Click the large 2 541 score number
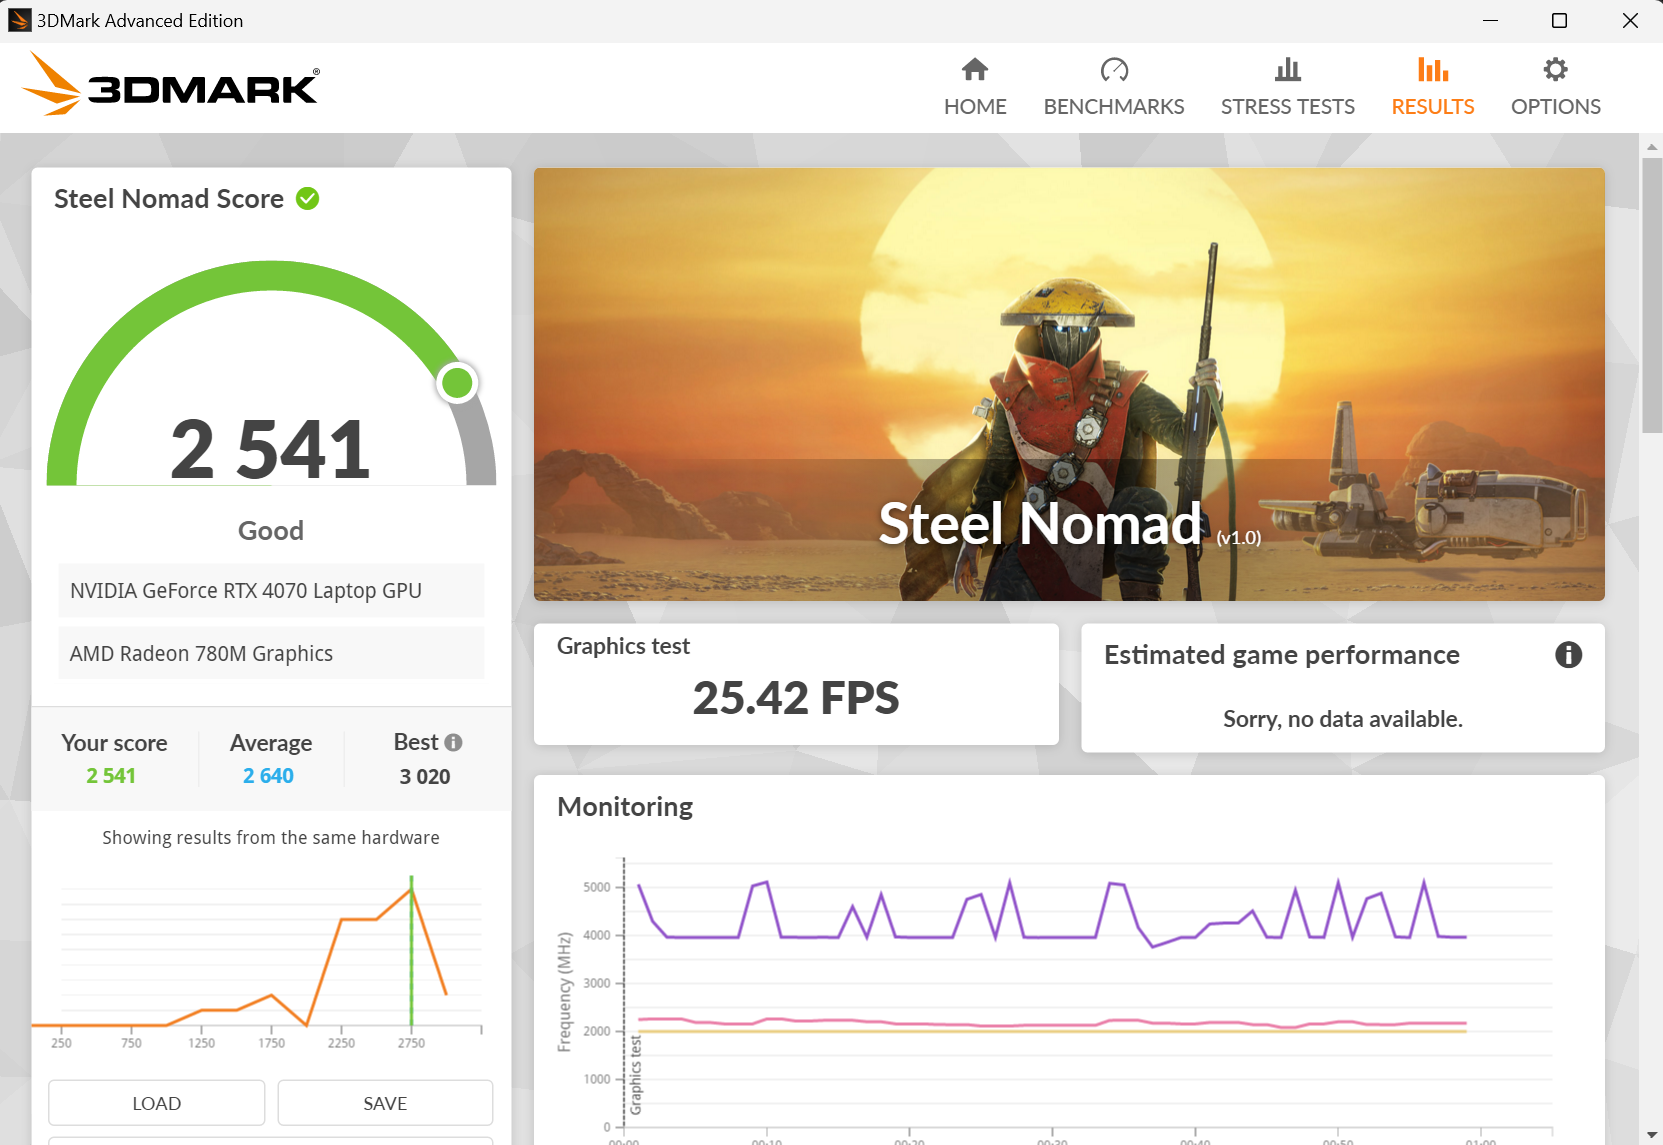Image resolution: width=1663 pixels, height=1145 pixels. click(x=270, y=449)
